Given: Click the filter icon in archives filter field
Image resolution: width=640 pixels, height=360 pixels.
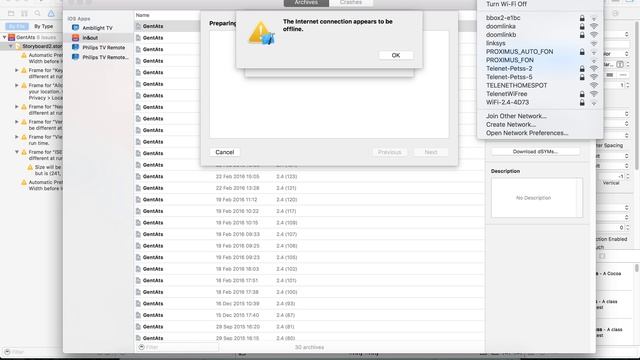Looking at the screenshot, I should click(x=142, y=347).
